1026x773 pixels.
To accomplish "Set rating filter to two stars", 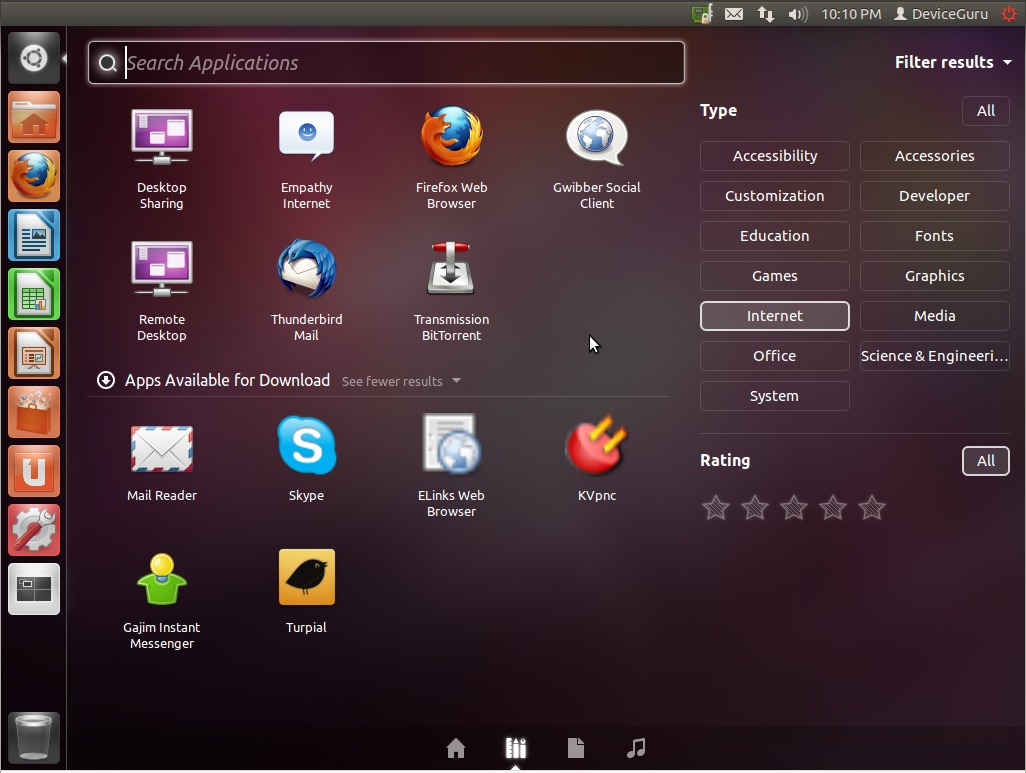I will coord(754,507).
